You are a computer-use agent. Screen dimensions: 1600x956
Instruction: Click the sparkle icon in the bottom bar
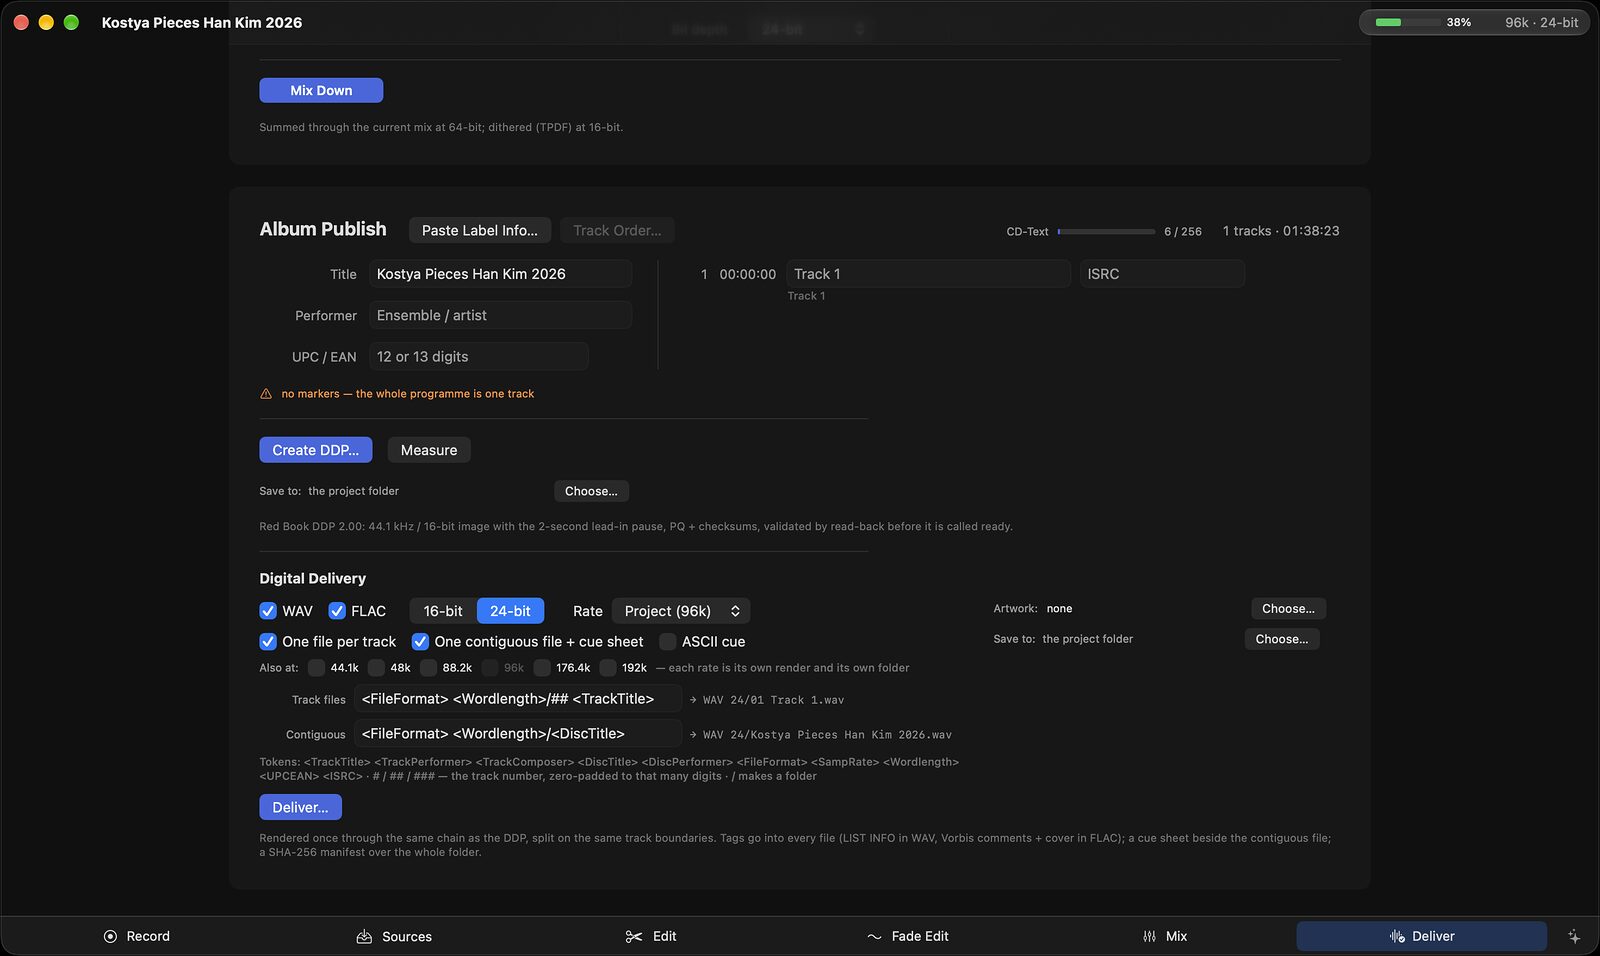click(x=1574, y=936)
